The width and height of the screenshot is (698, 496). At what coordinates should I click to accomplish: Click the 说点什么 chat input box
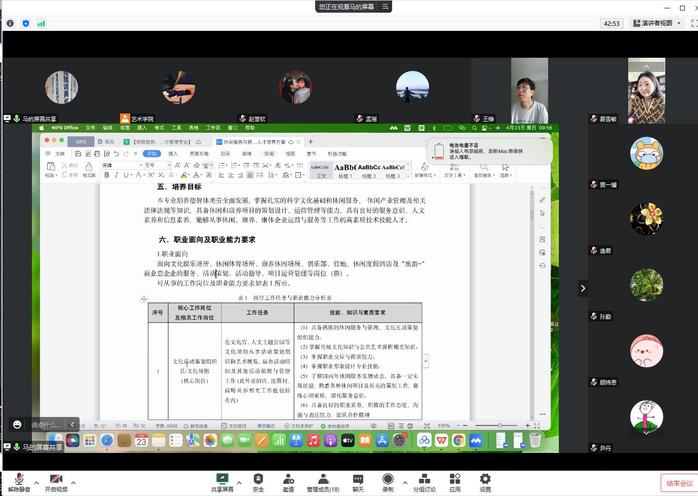[42, 424]
